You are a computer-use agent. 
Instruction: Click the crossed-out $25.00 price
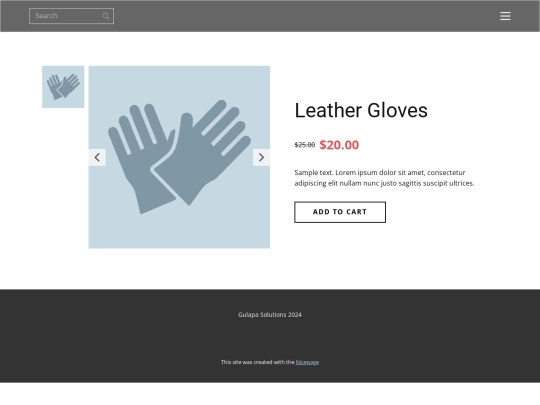coord(305,145)
